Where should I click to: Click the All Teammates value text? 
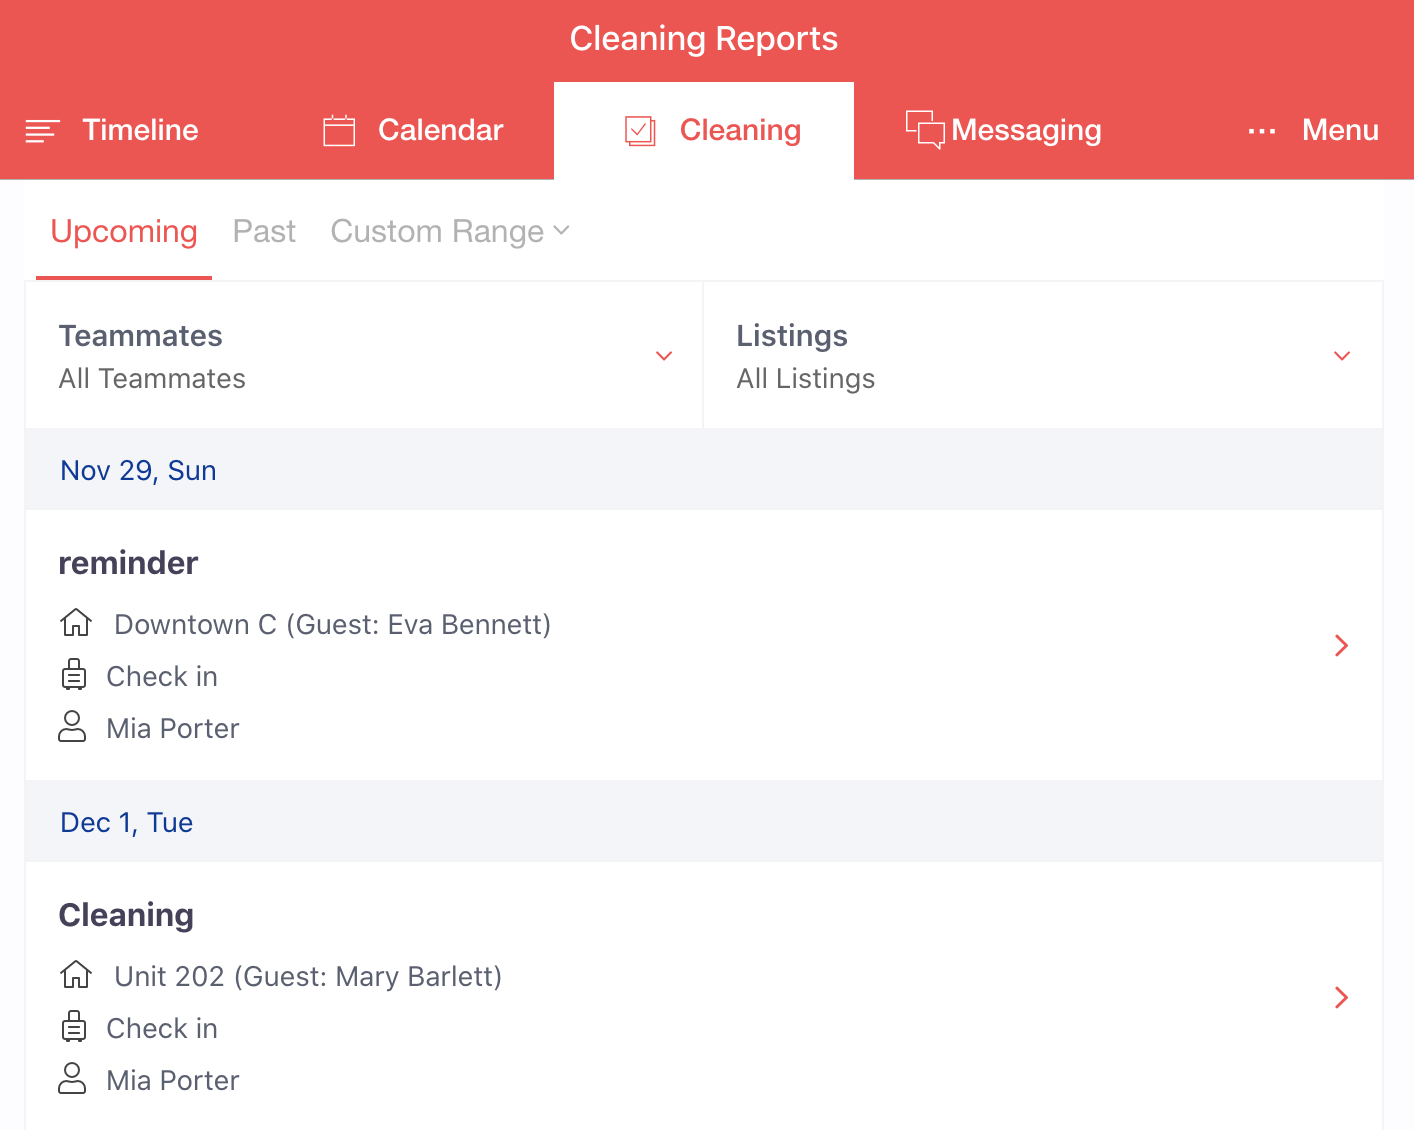[152, 378]
